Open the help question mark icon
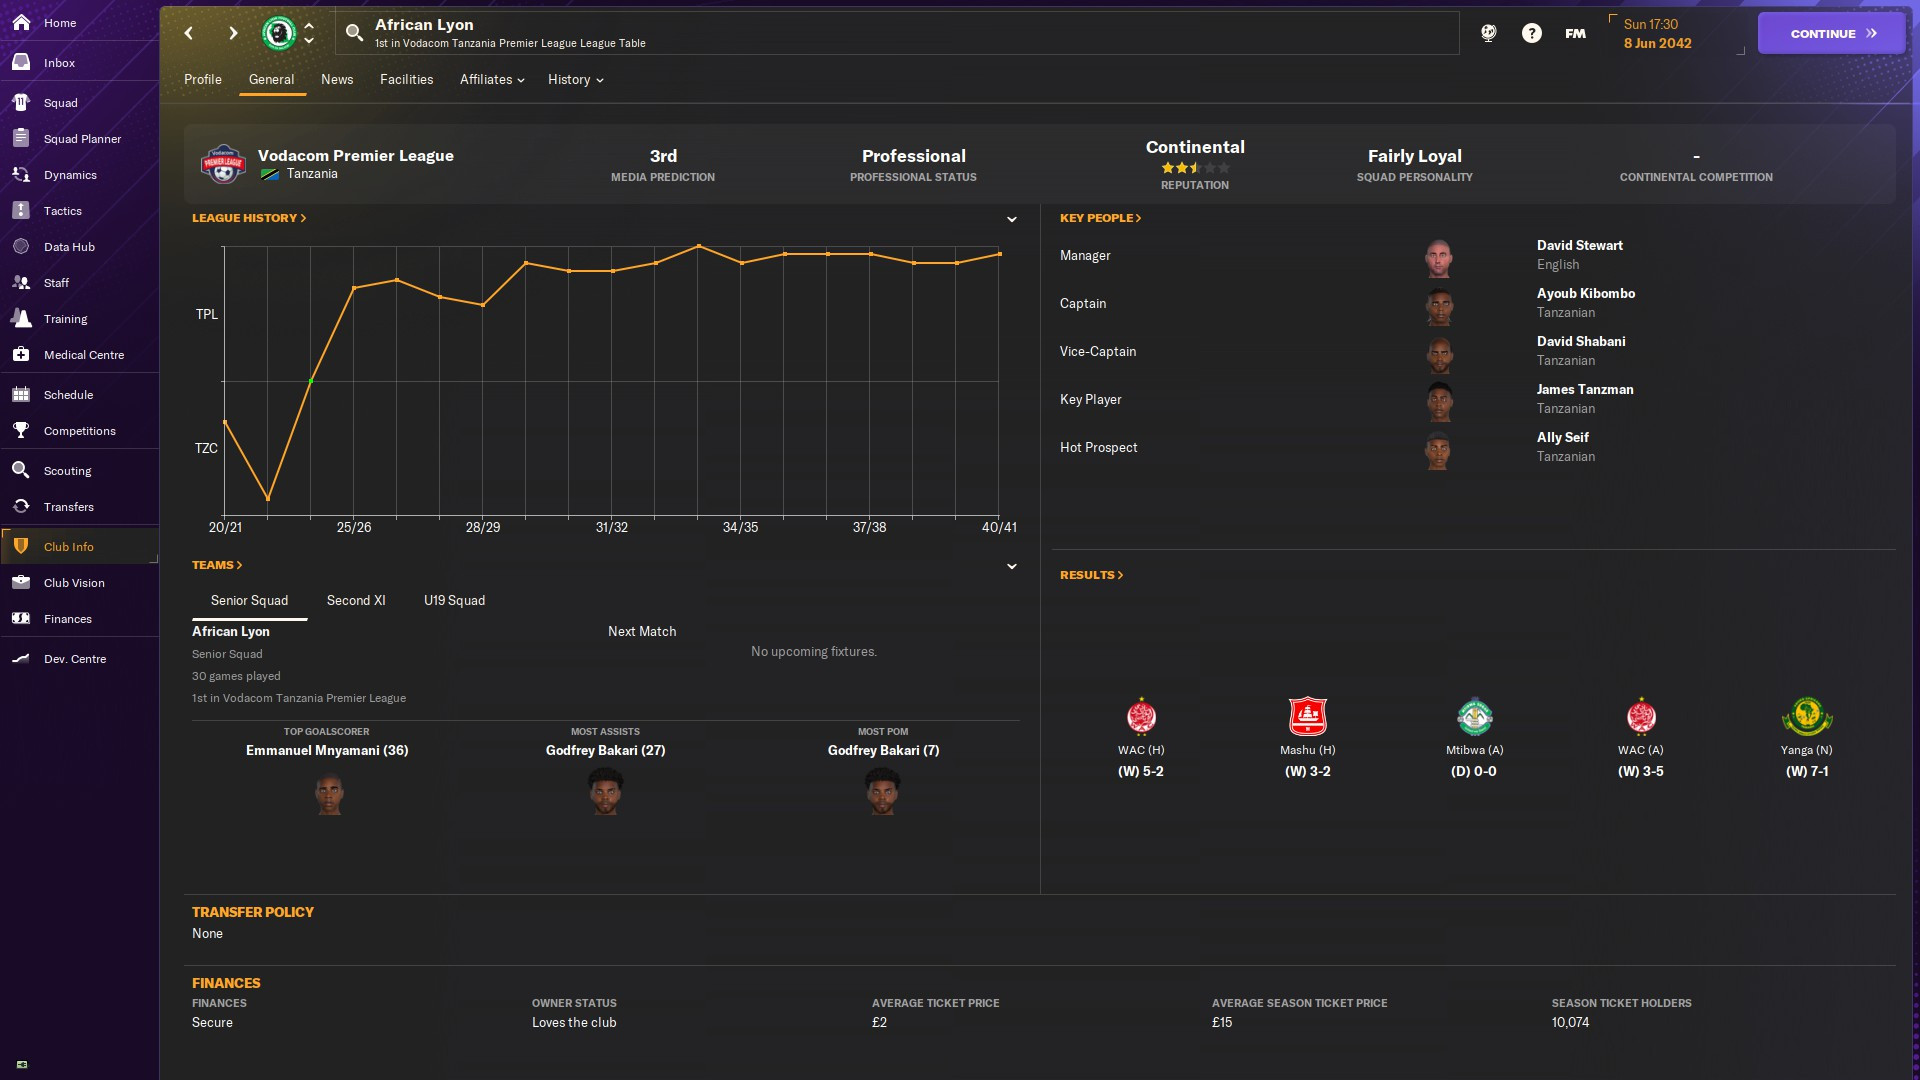1920x1080 pixels. click(1531, 33)
